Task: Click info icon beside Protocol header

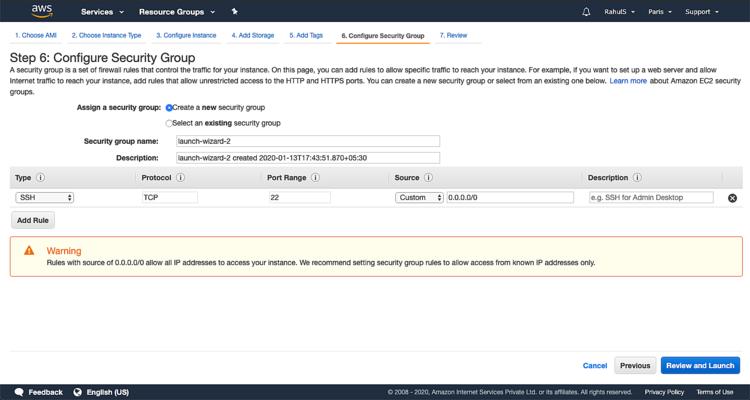Action: click(x=180, y=178)
